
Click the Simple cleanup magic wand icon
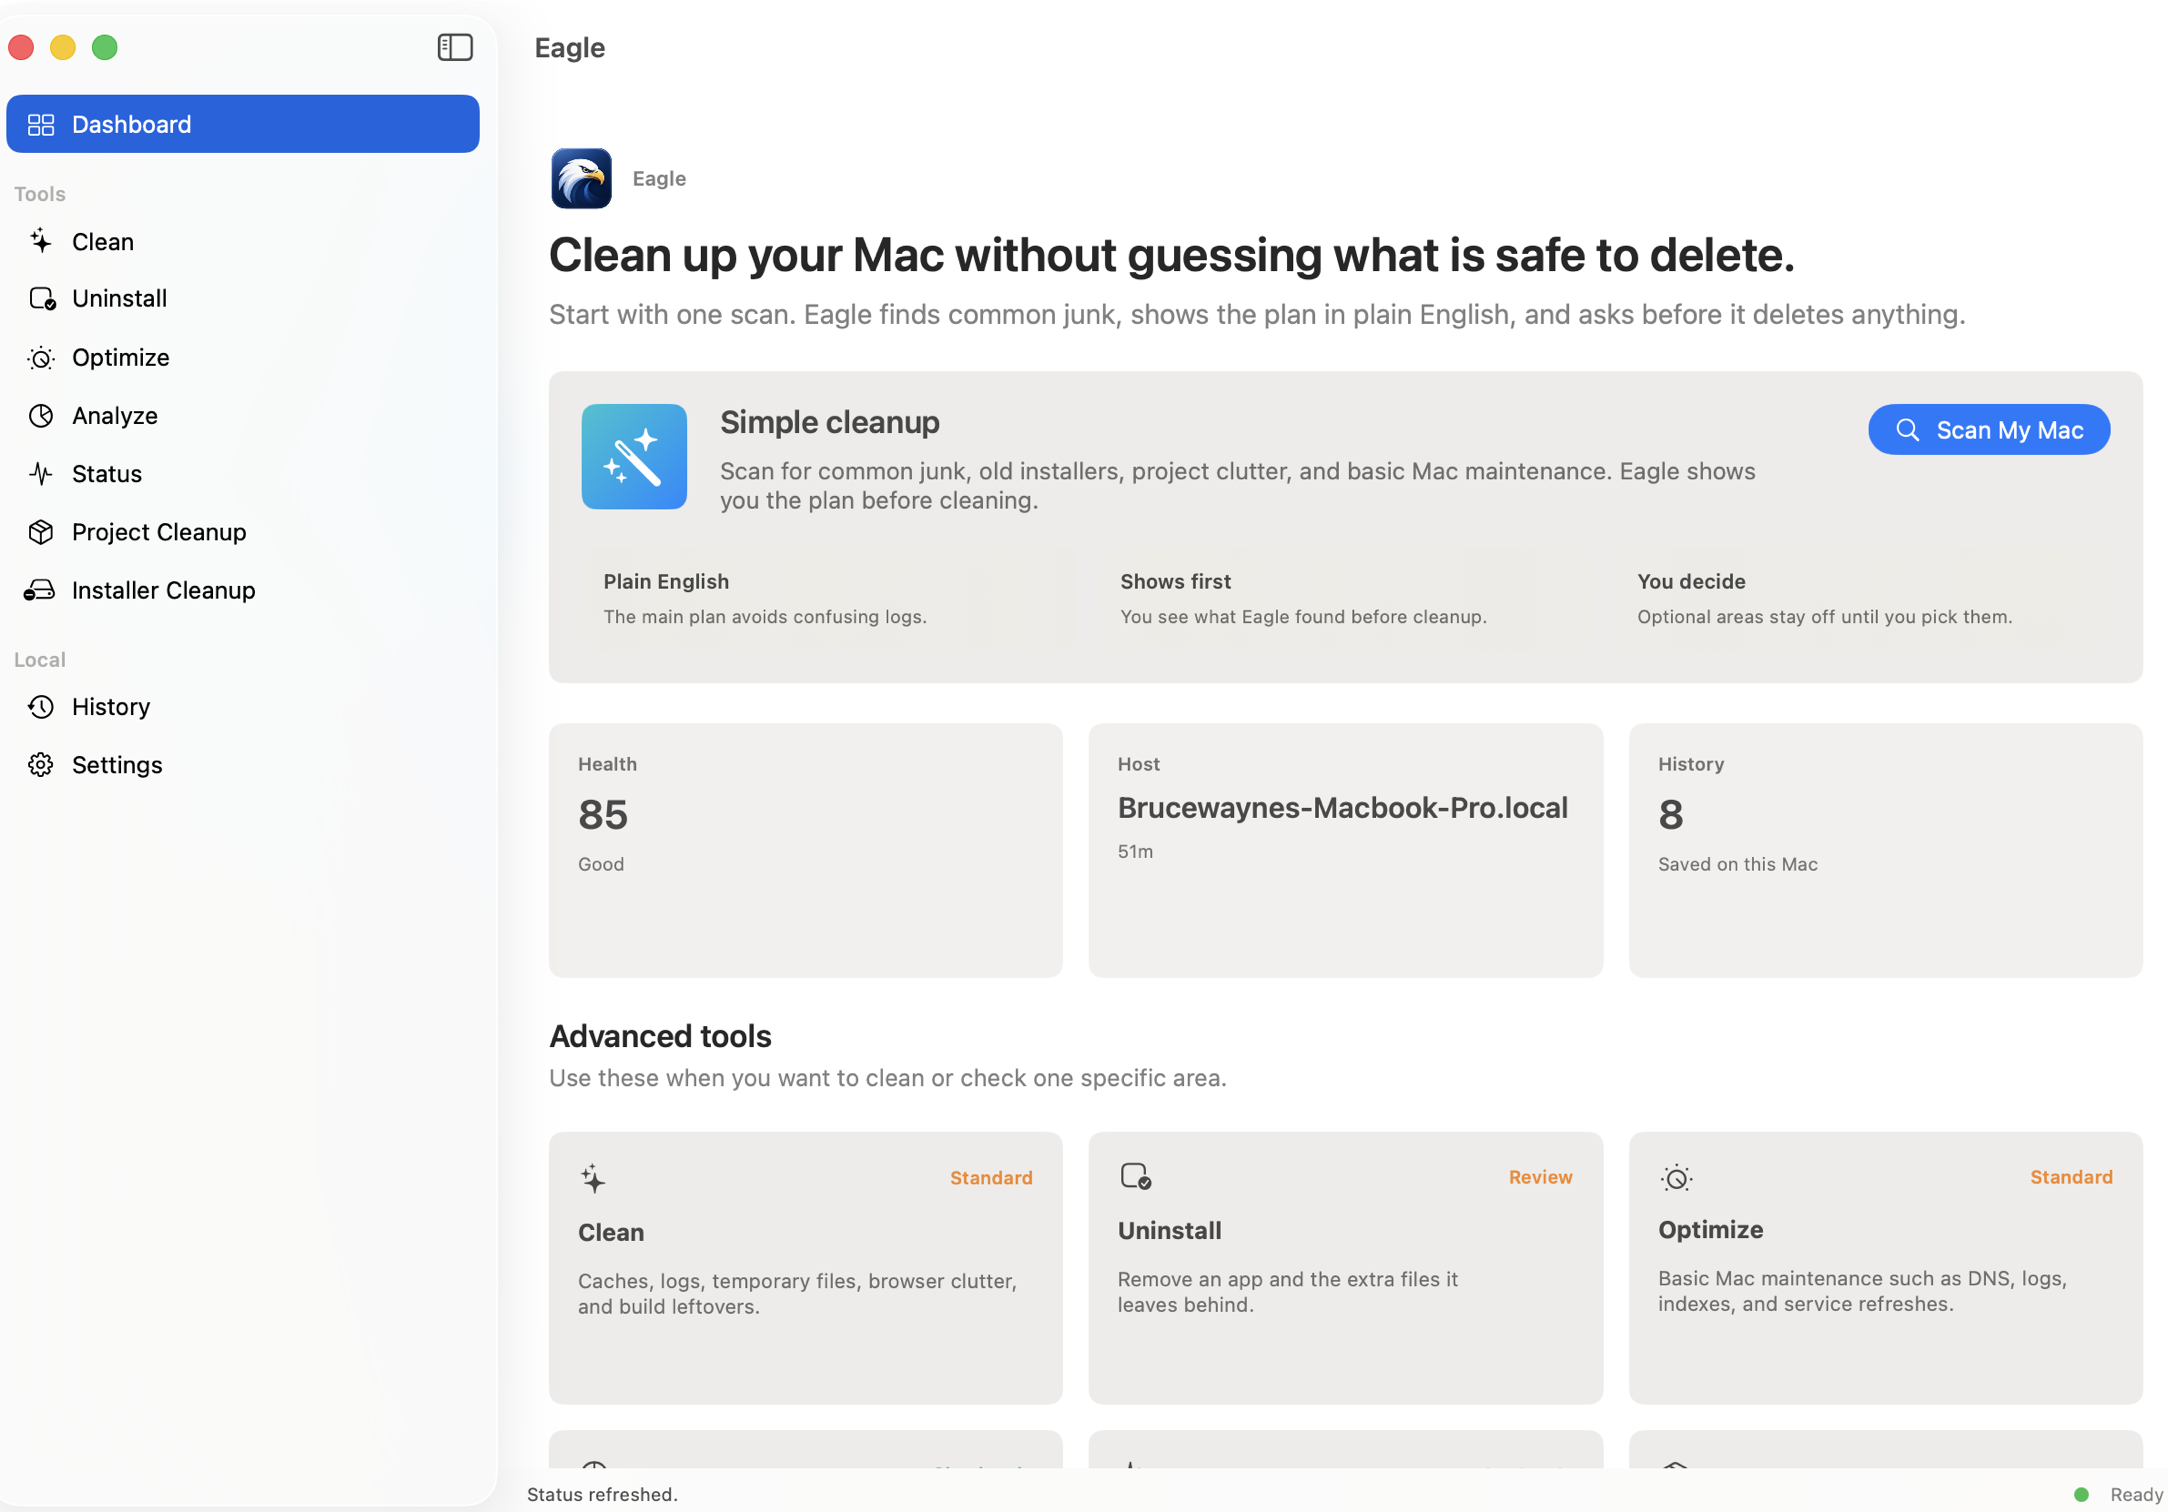tap(634, 456)
